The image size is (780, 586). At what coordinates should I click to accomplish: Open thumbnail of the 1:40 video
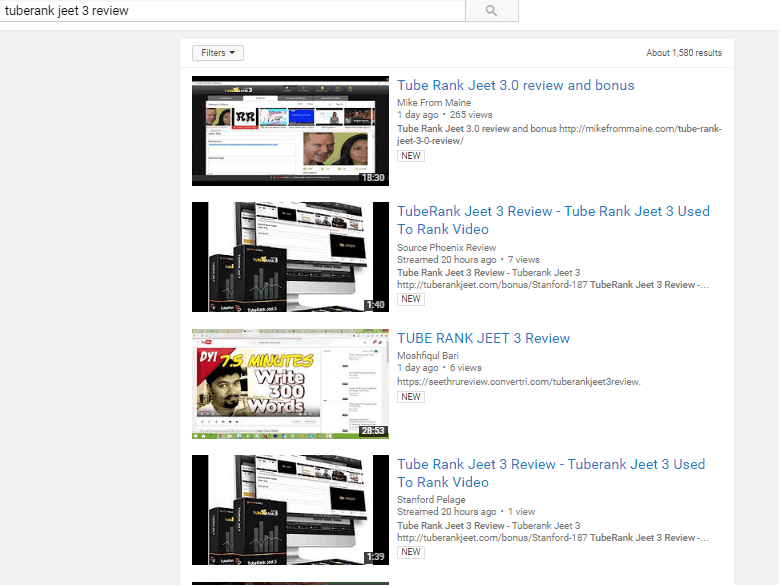point(291,257)
